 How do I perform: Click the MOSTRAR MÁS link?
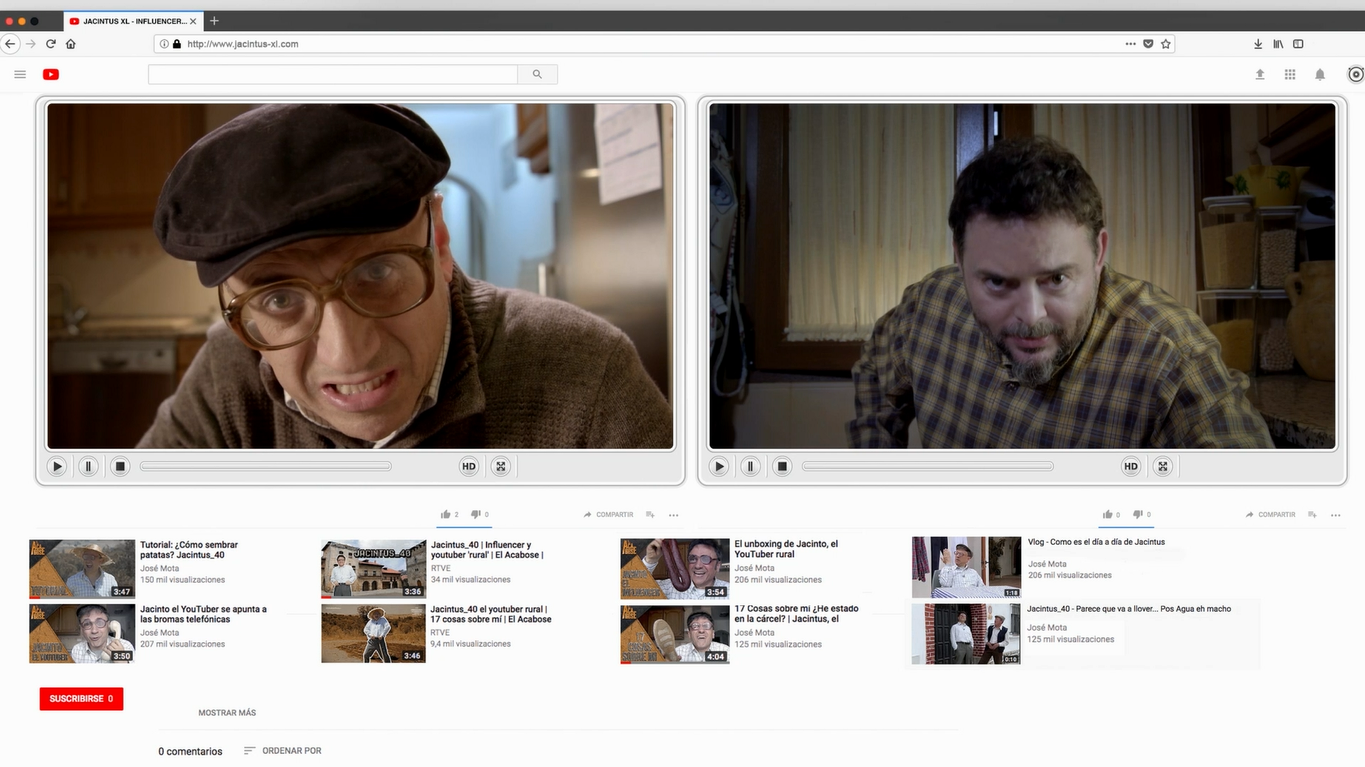click(x=227, y=713)
